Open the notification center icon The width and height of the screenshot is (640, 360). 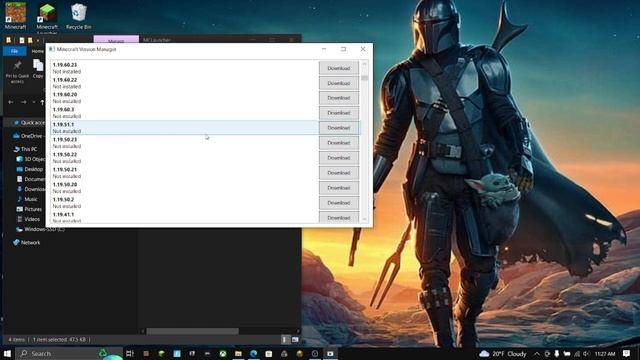tap(627, 353)
